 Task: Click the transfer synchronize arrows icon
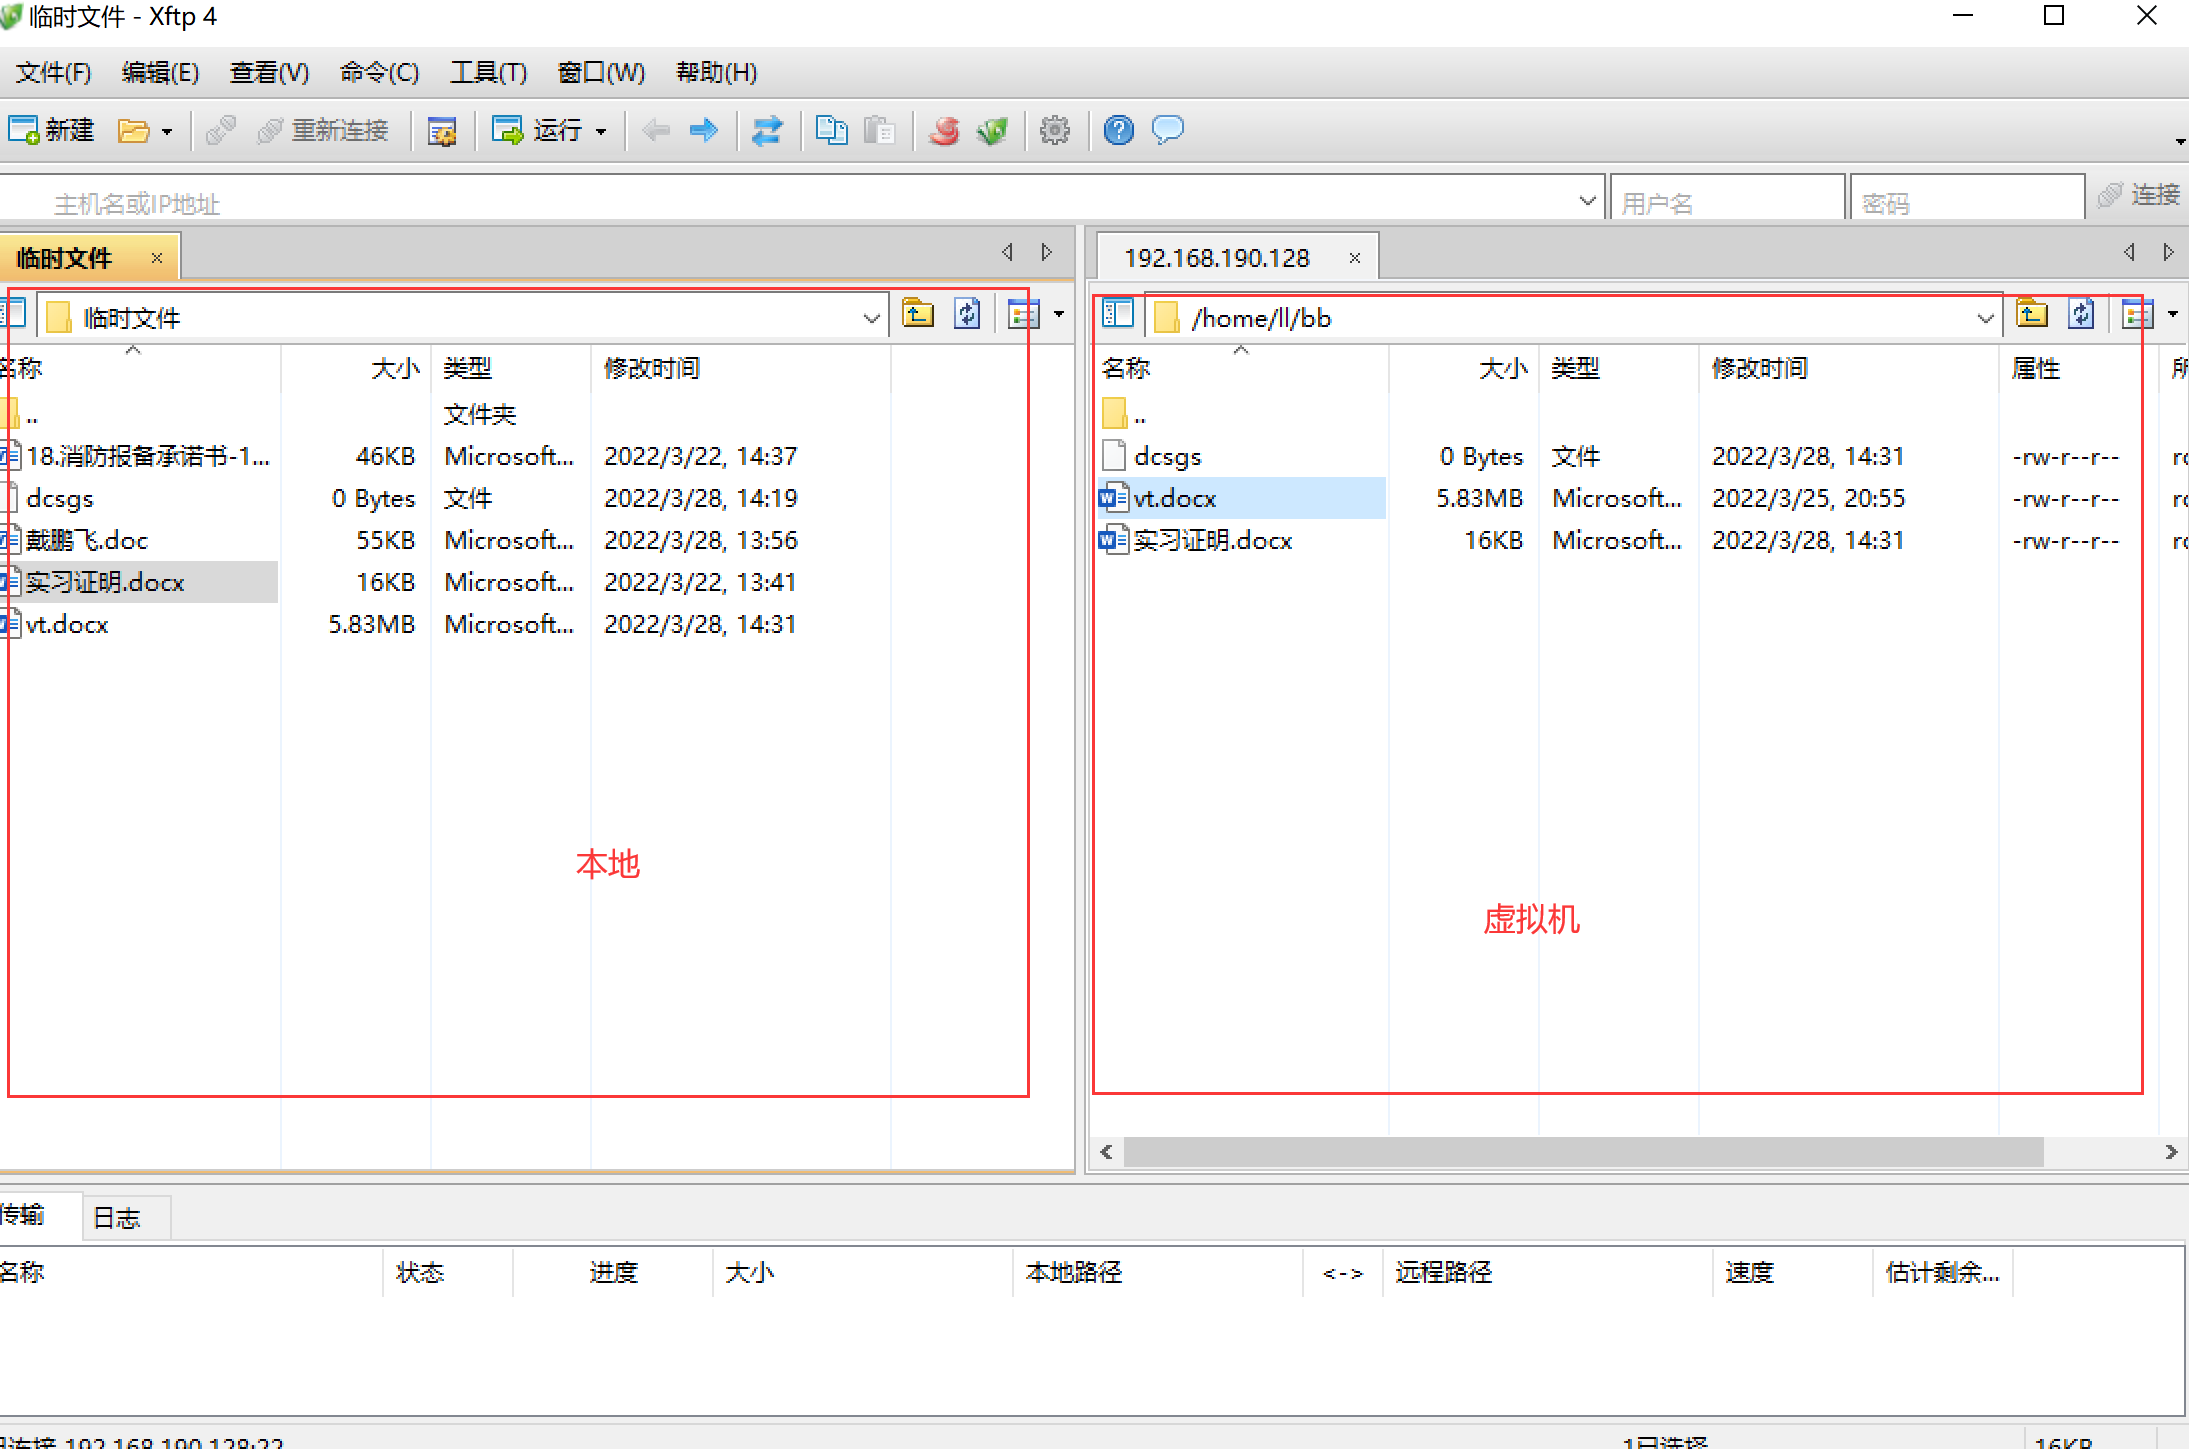tap(767, 130)
